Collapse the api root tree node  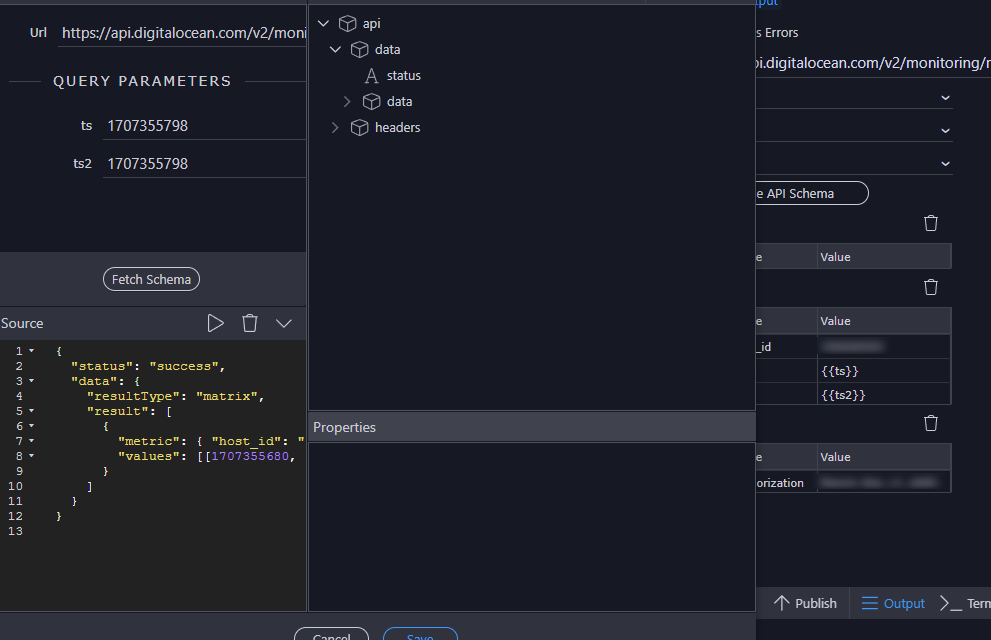point(323,23)
